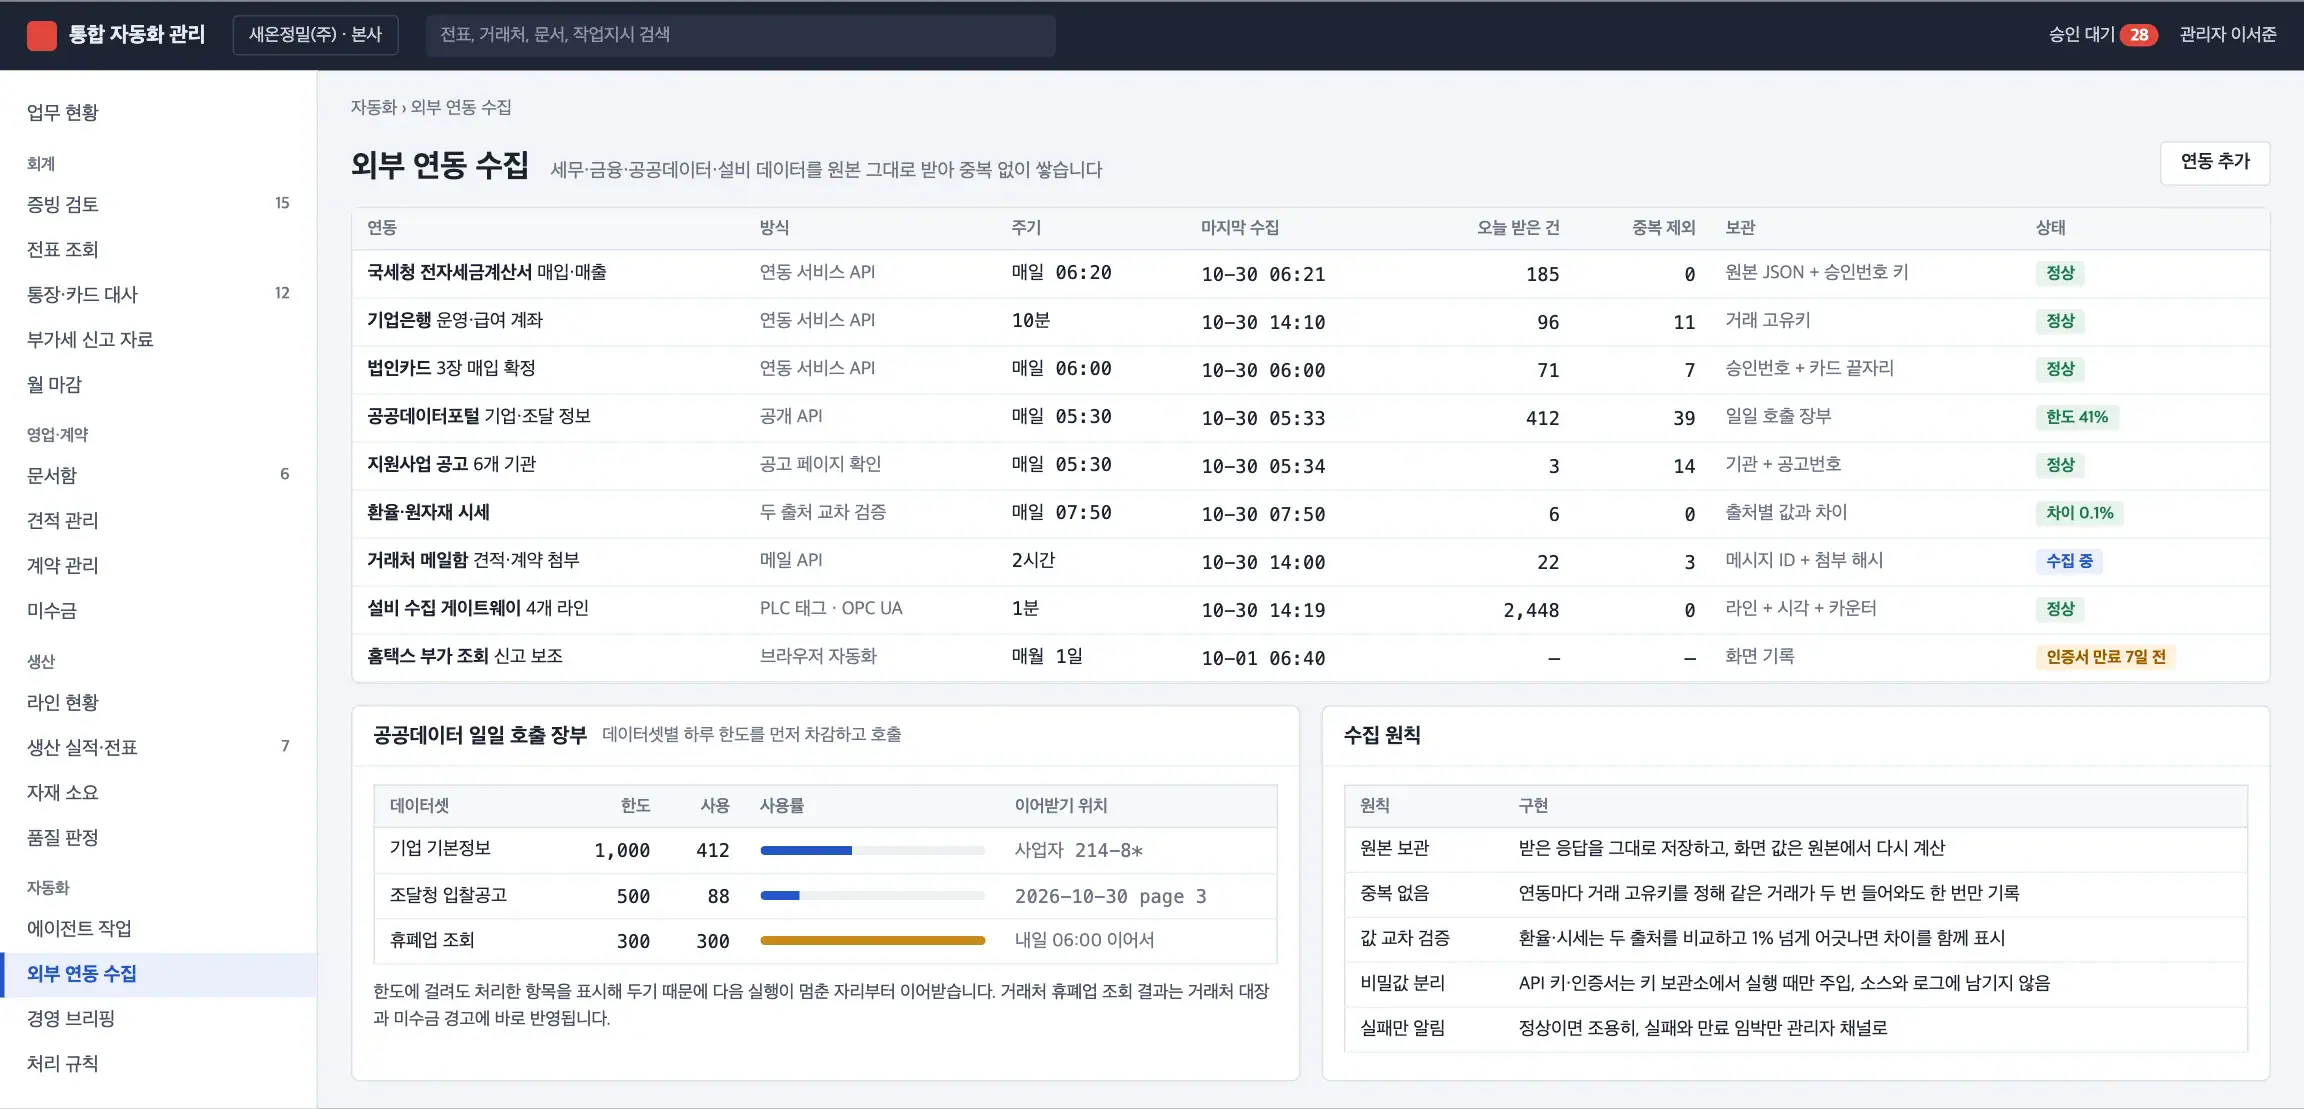Screen dimensions: 2304x1109
Task: Open 문서함 sidebar item
Action: click(x=158, y=475)
